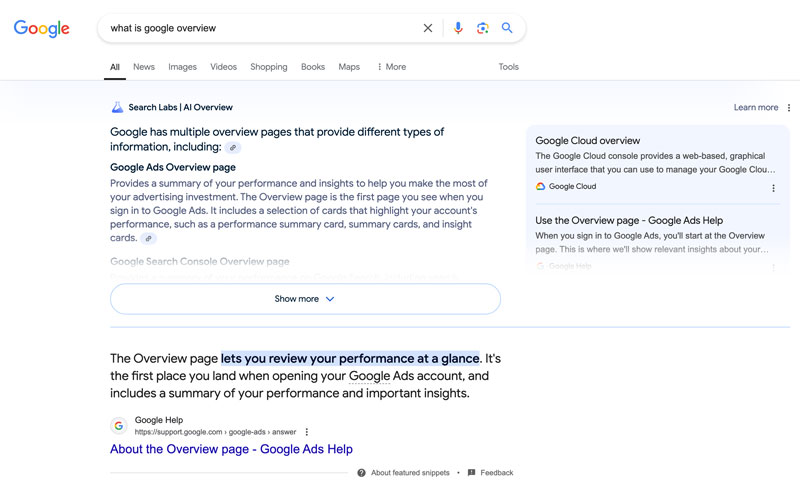
Task: Click inside the search input field
Action: coord(260,28)
